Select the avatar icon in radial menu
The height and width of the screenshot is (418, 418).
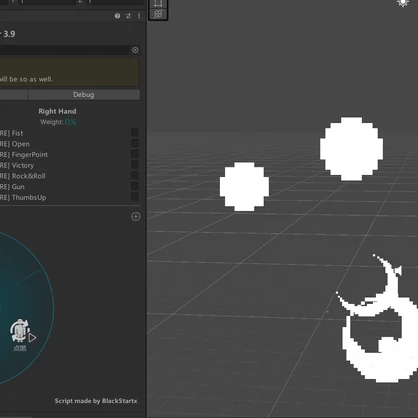[x=20, y=331]
